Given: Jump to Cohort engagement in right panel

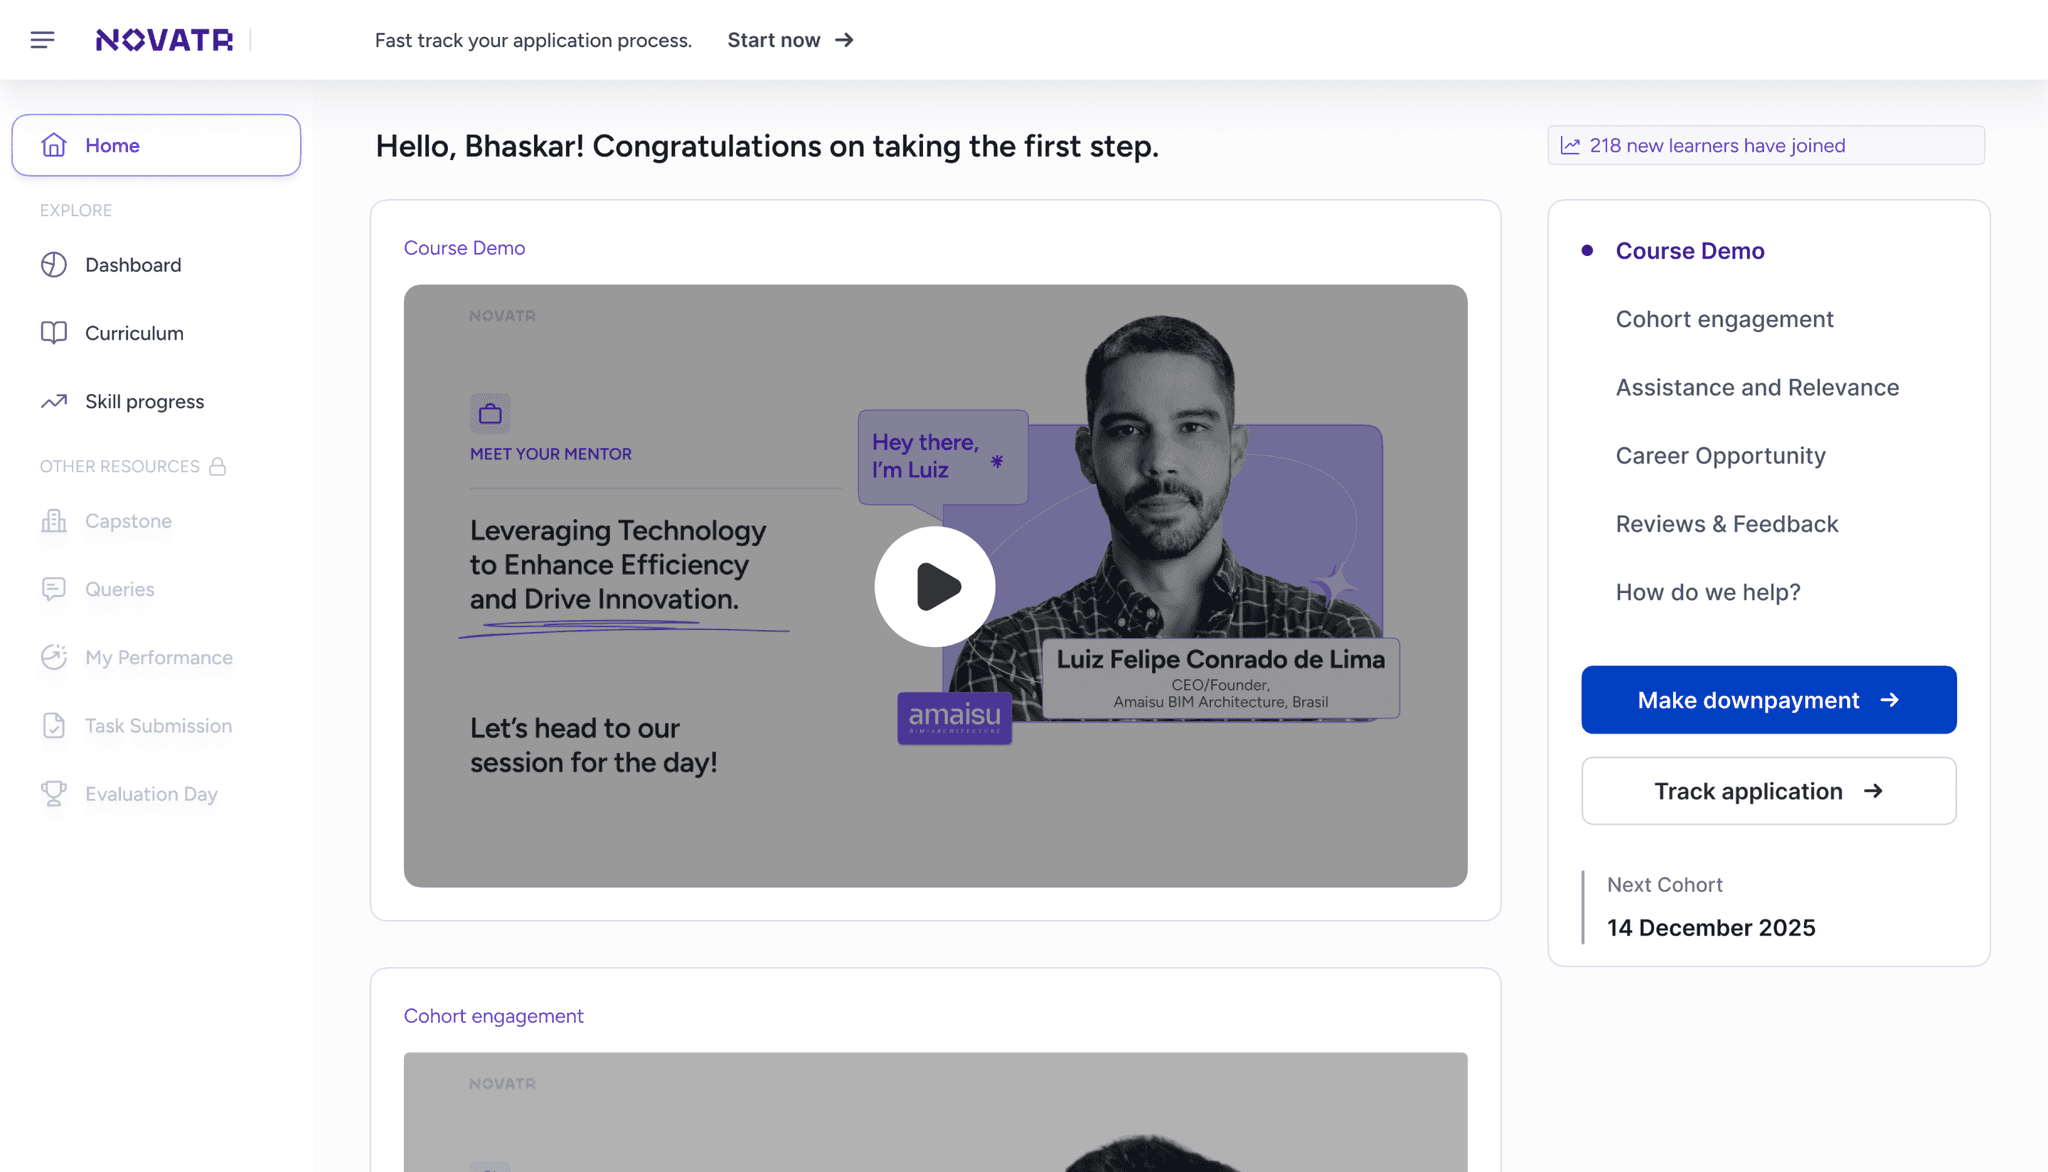Looking at the screenshot, I should (x=1724, y=319).
